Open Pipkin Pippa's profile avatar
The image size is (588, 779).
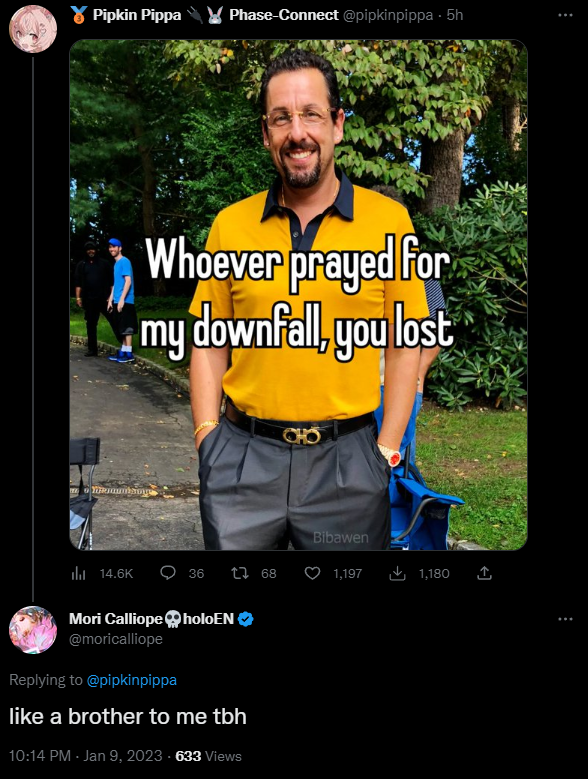[x=33, y=29]
